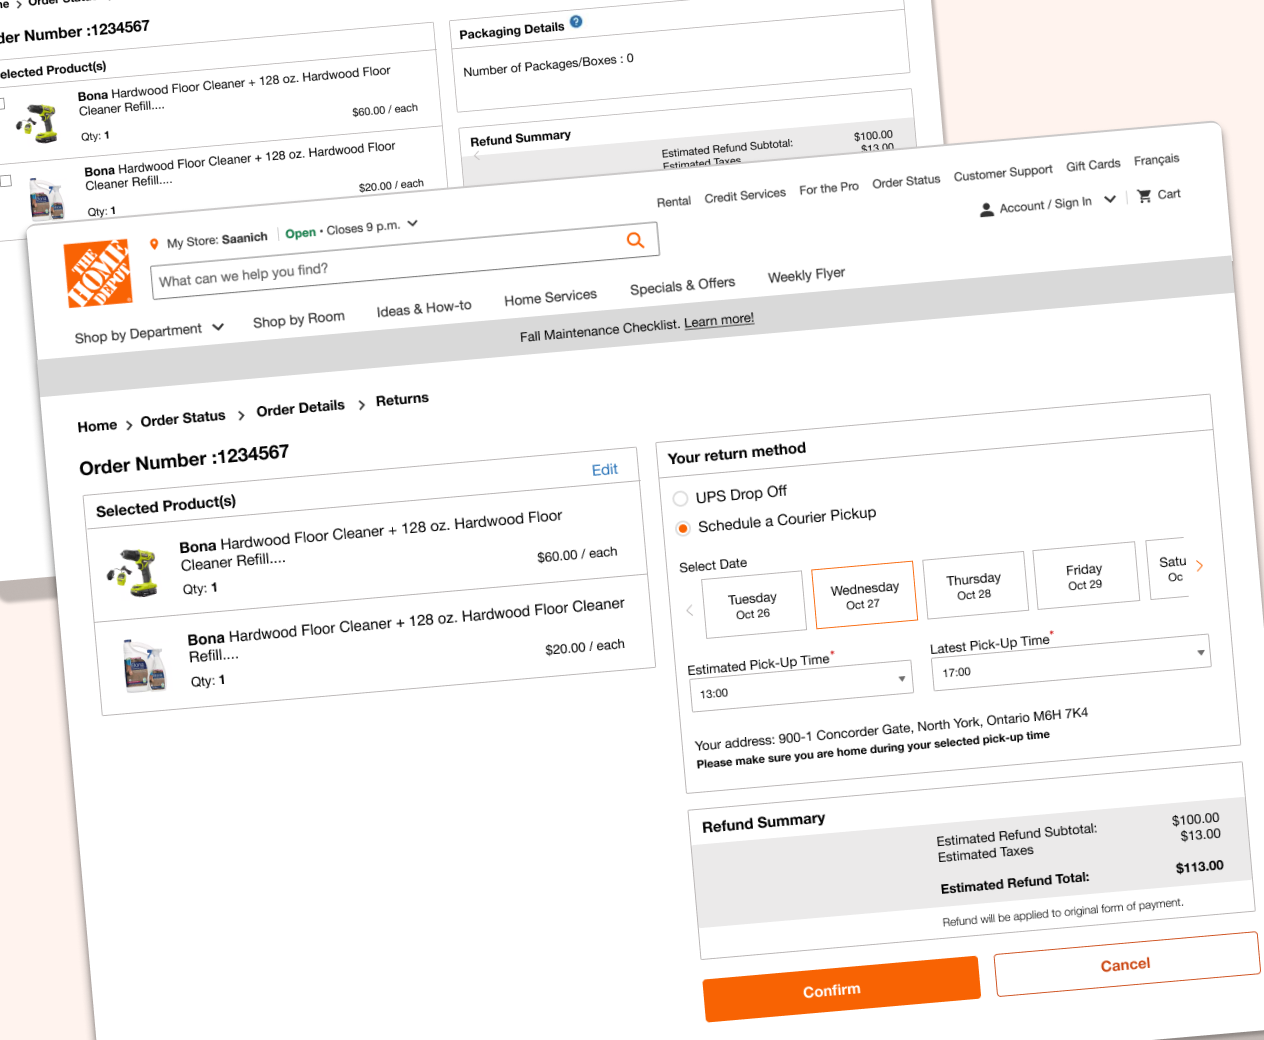Select Wednesday Oct 27 date

864,595
